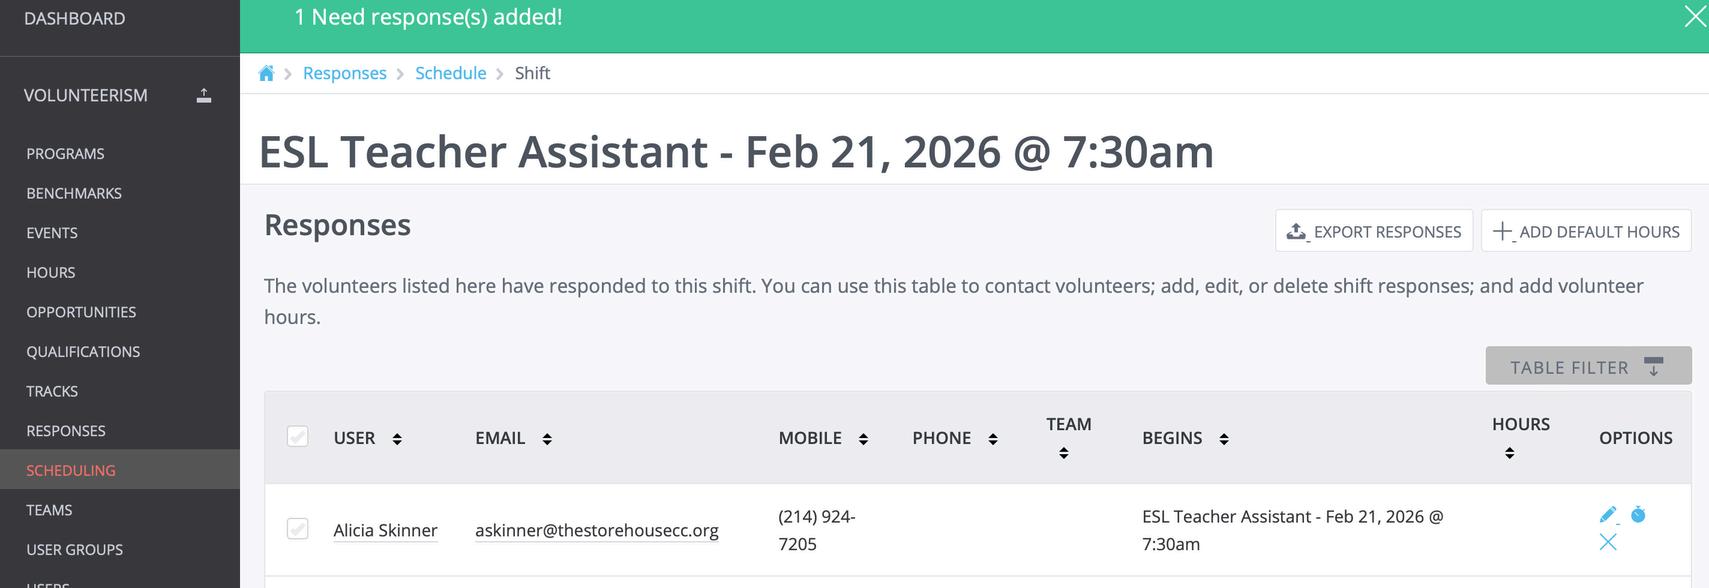Click the stopwatch icon for Alicia Skinner
The height and width of the screenshot is (588, 1709).
[x=1638, y=515]
